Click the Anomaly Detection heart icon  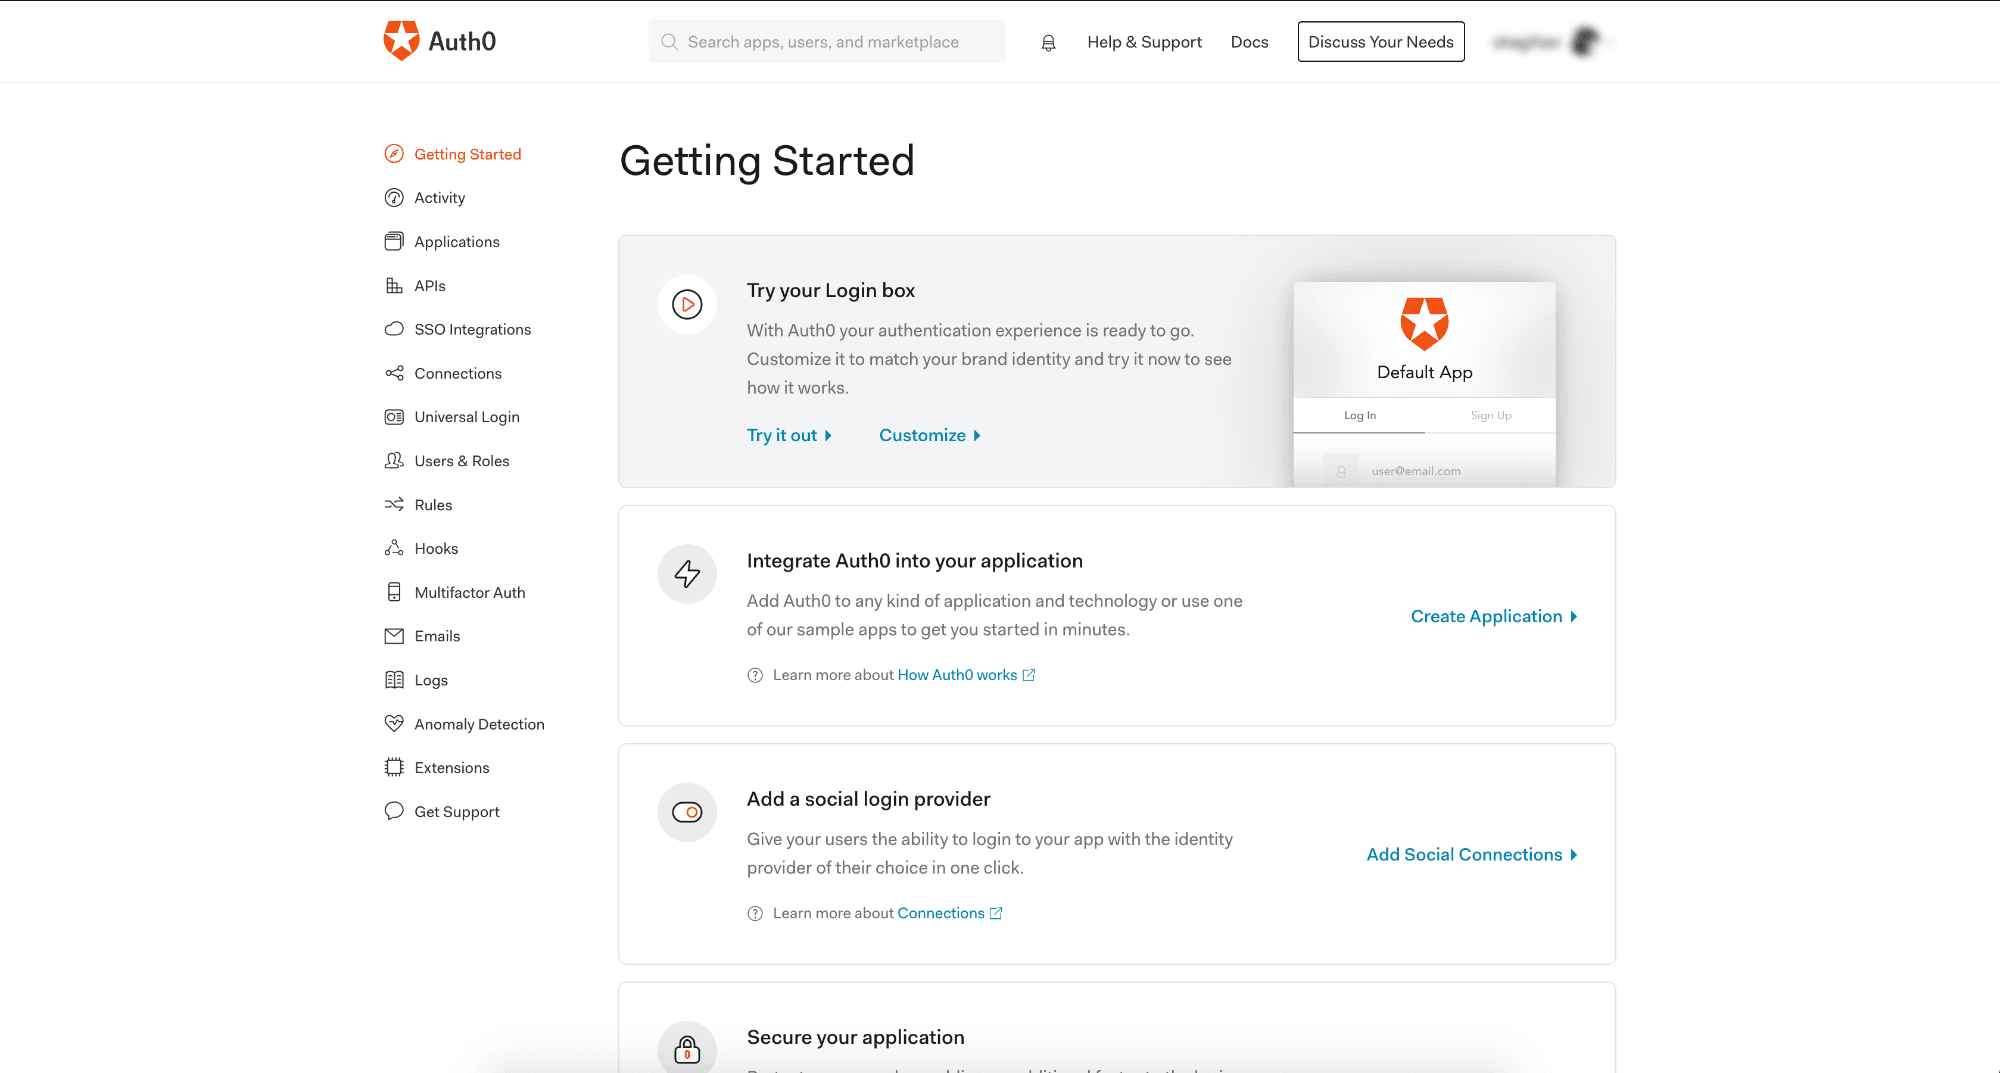point(394,724)
